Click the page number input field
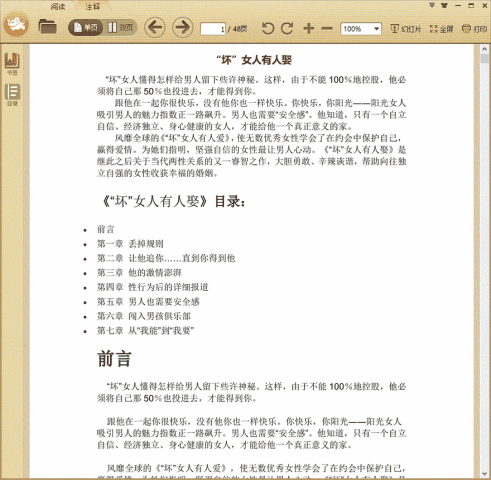This screenshot has width=491, height=480. tap(213, 29)
